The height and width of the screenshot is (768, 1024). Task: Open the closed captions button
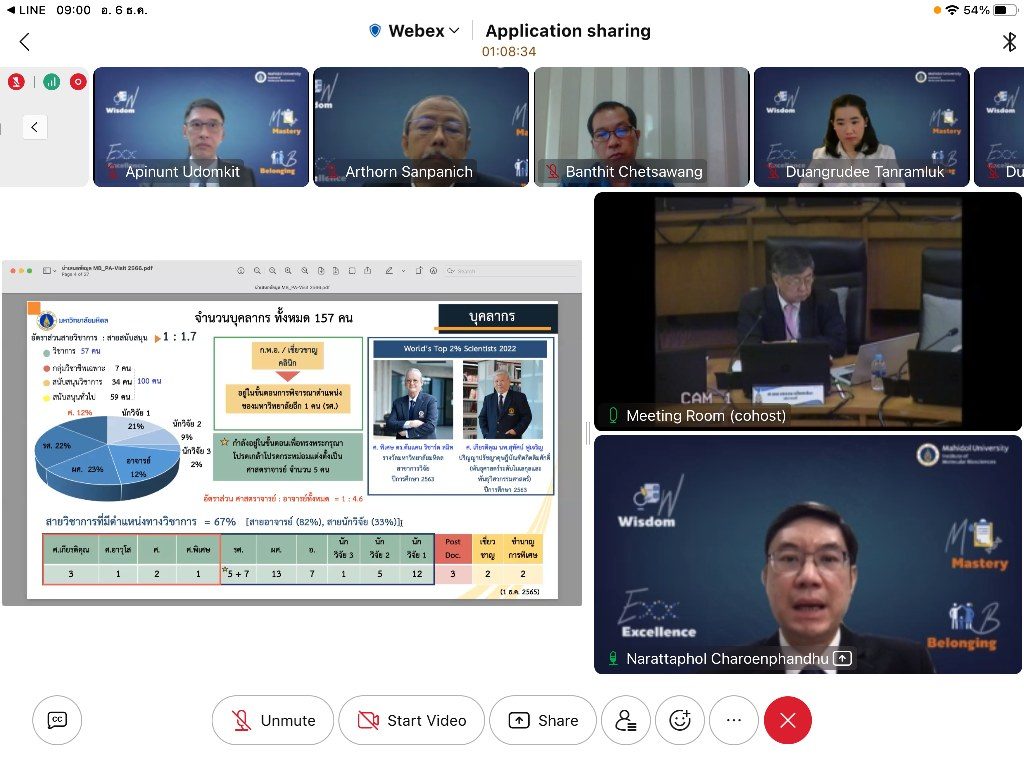tap(57, 720)
